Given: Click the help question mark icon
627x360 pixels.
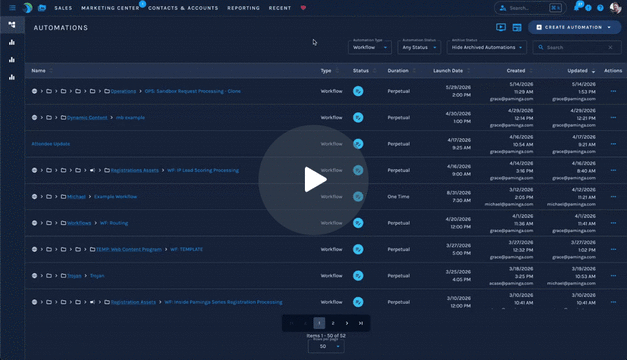Looking at the screenshot, I should (x=600, y=8).
